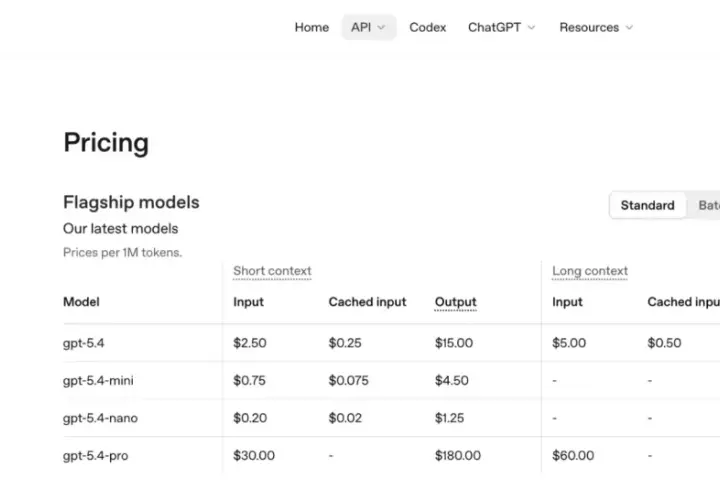Click the $30.00 input price

coord(254,455)
